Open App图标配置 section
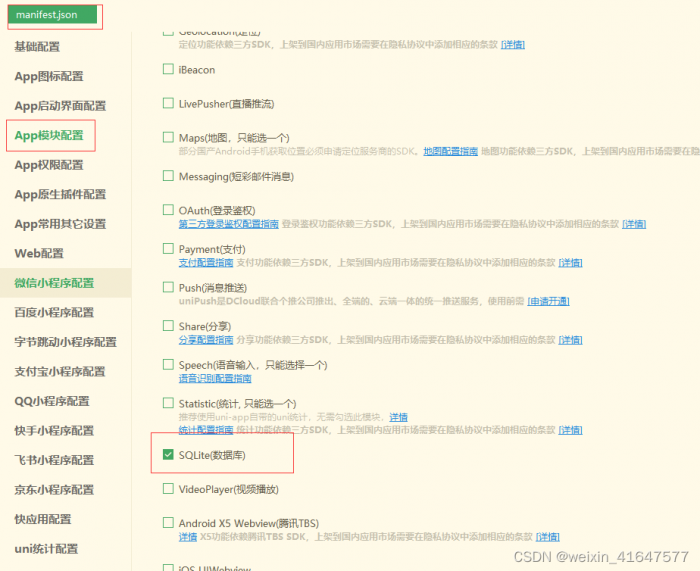 click(49, 76)
